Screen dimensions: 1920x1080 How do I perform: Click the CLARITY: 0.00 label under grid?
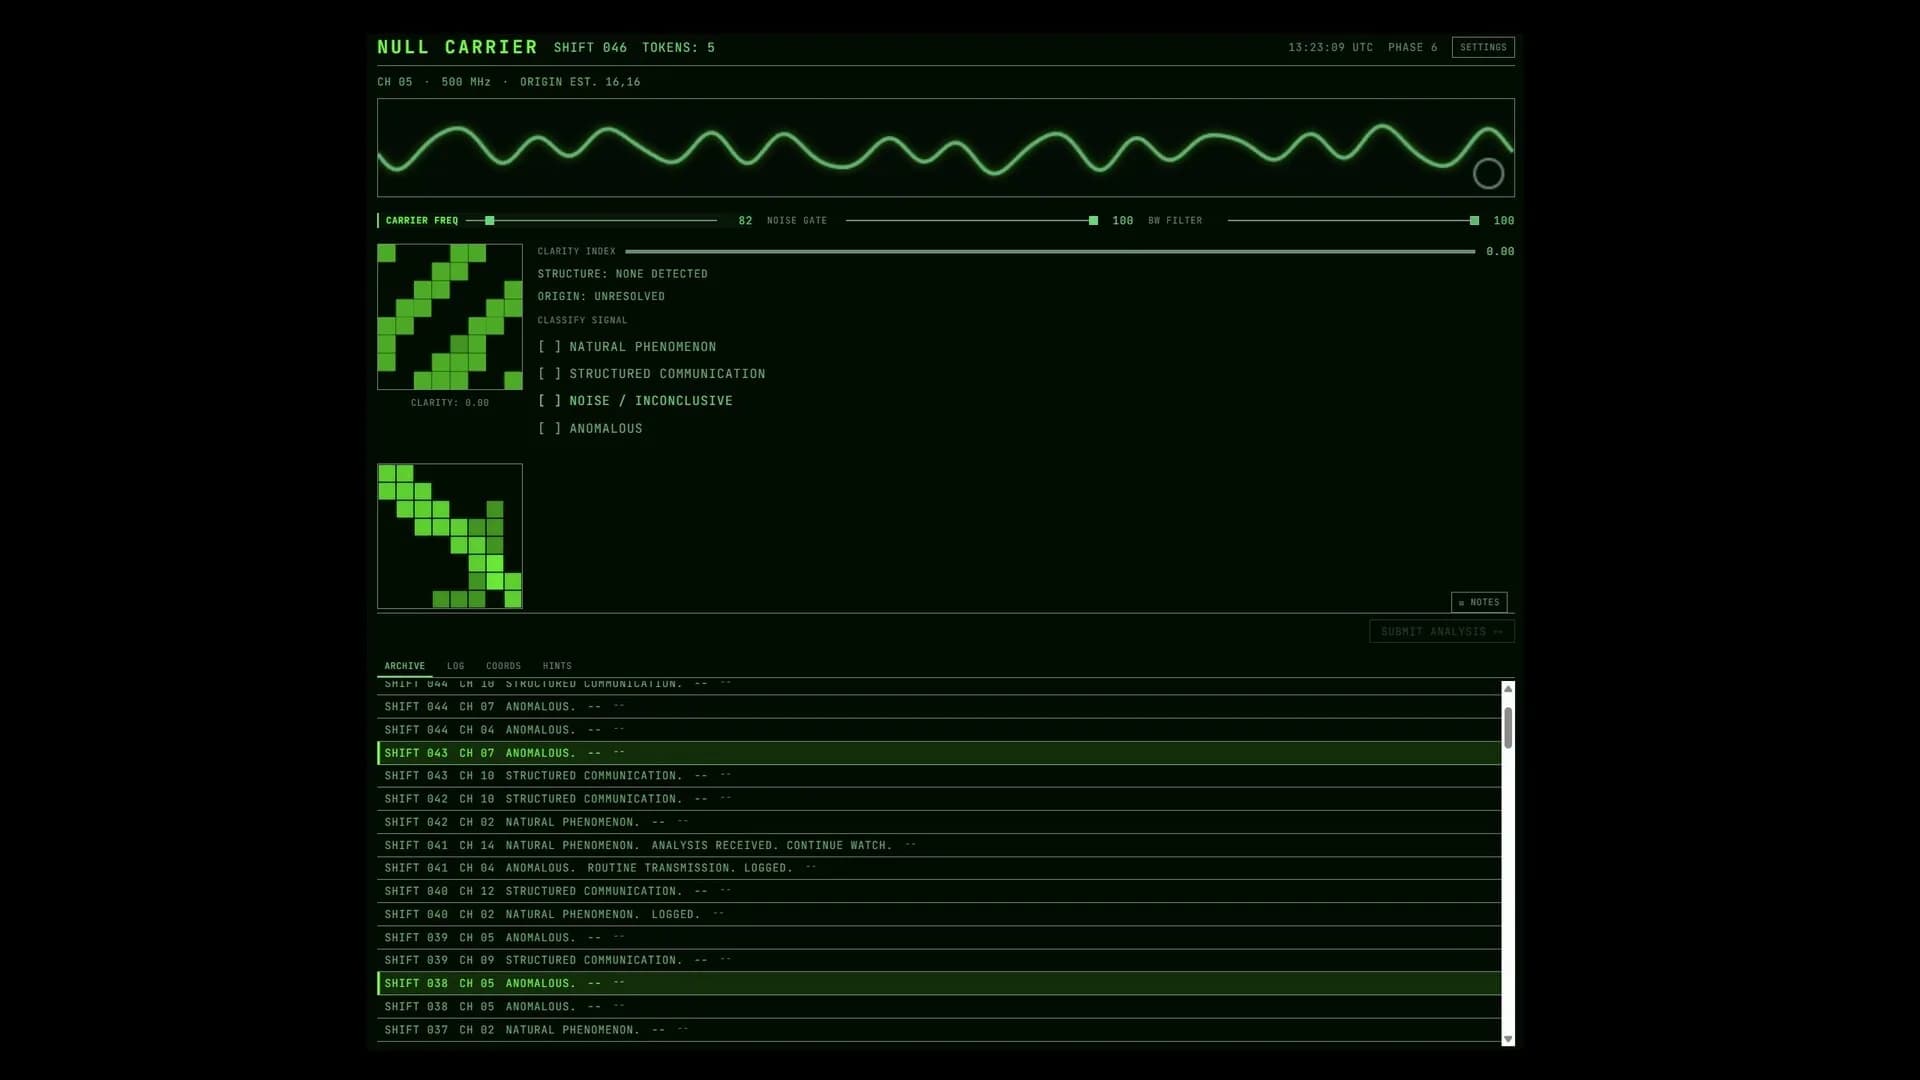pos(449,403)
